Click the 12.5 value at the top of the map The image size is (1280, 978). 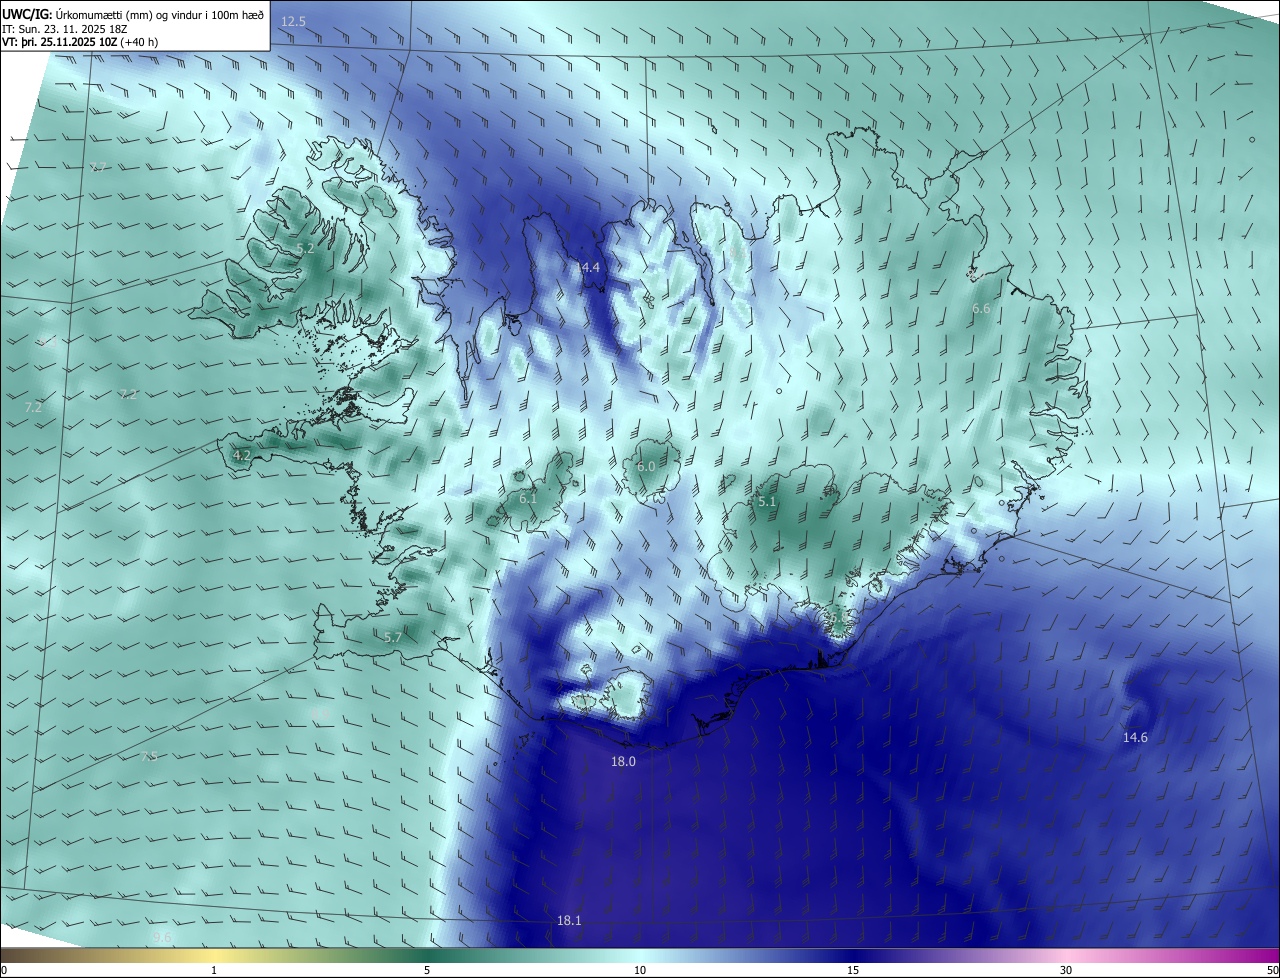294,21
